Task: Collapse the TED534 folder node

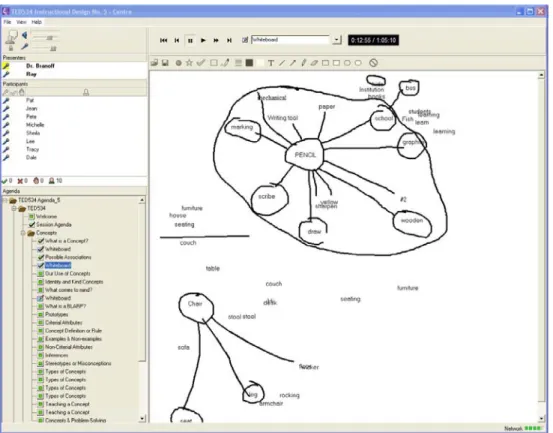Action: (x=14, y=208)
